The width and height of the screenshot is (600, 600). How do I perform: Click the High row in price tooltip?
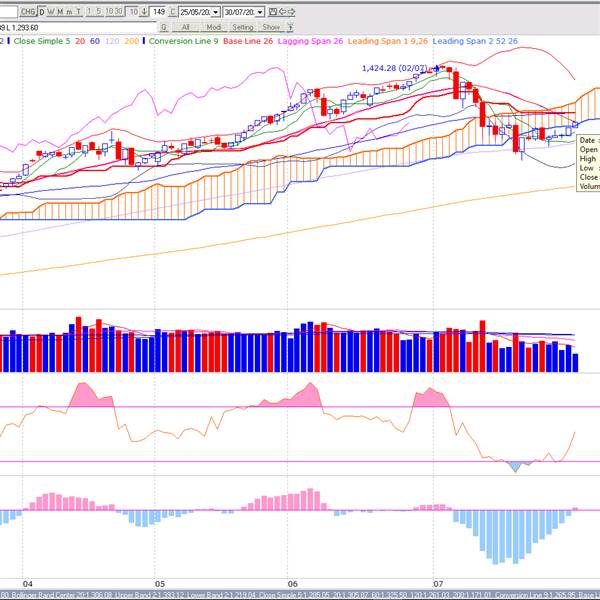589,158
